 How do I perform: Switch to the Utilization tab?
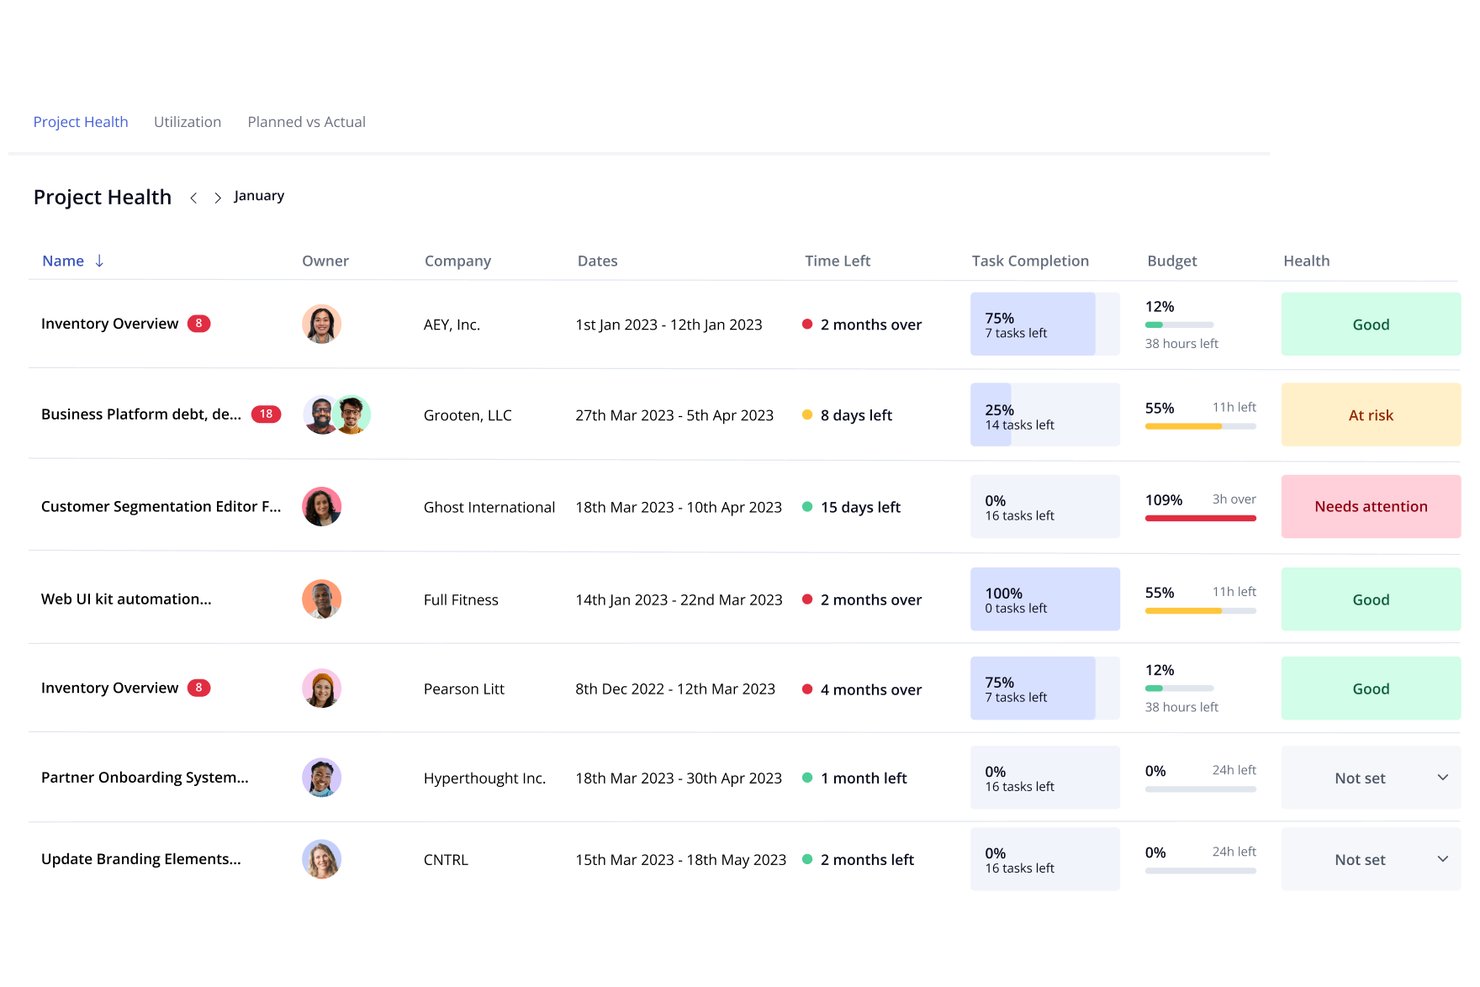188,122
